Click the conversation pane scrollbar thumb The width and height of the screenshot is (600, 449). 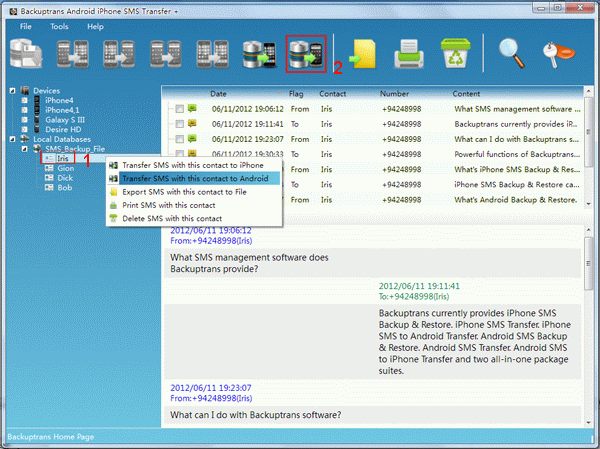589,263
